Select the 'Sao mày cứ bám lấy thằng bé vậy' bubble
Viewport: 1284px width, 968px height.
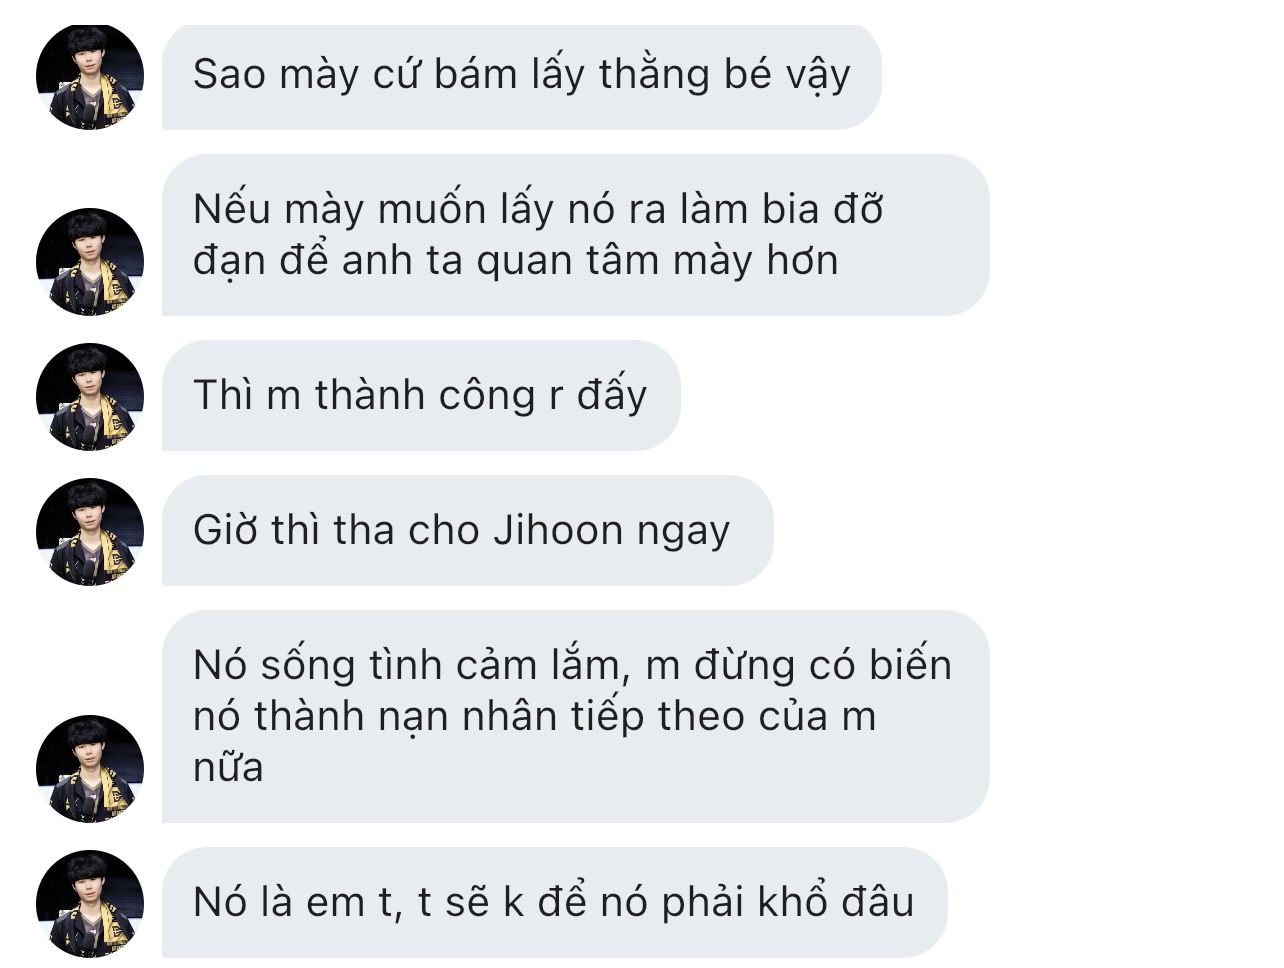[x=521, y=76]
